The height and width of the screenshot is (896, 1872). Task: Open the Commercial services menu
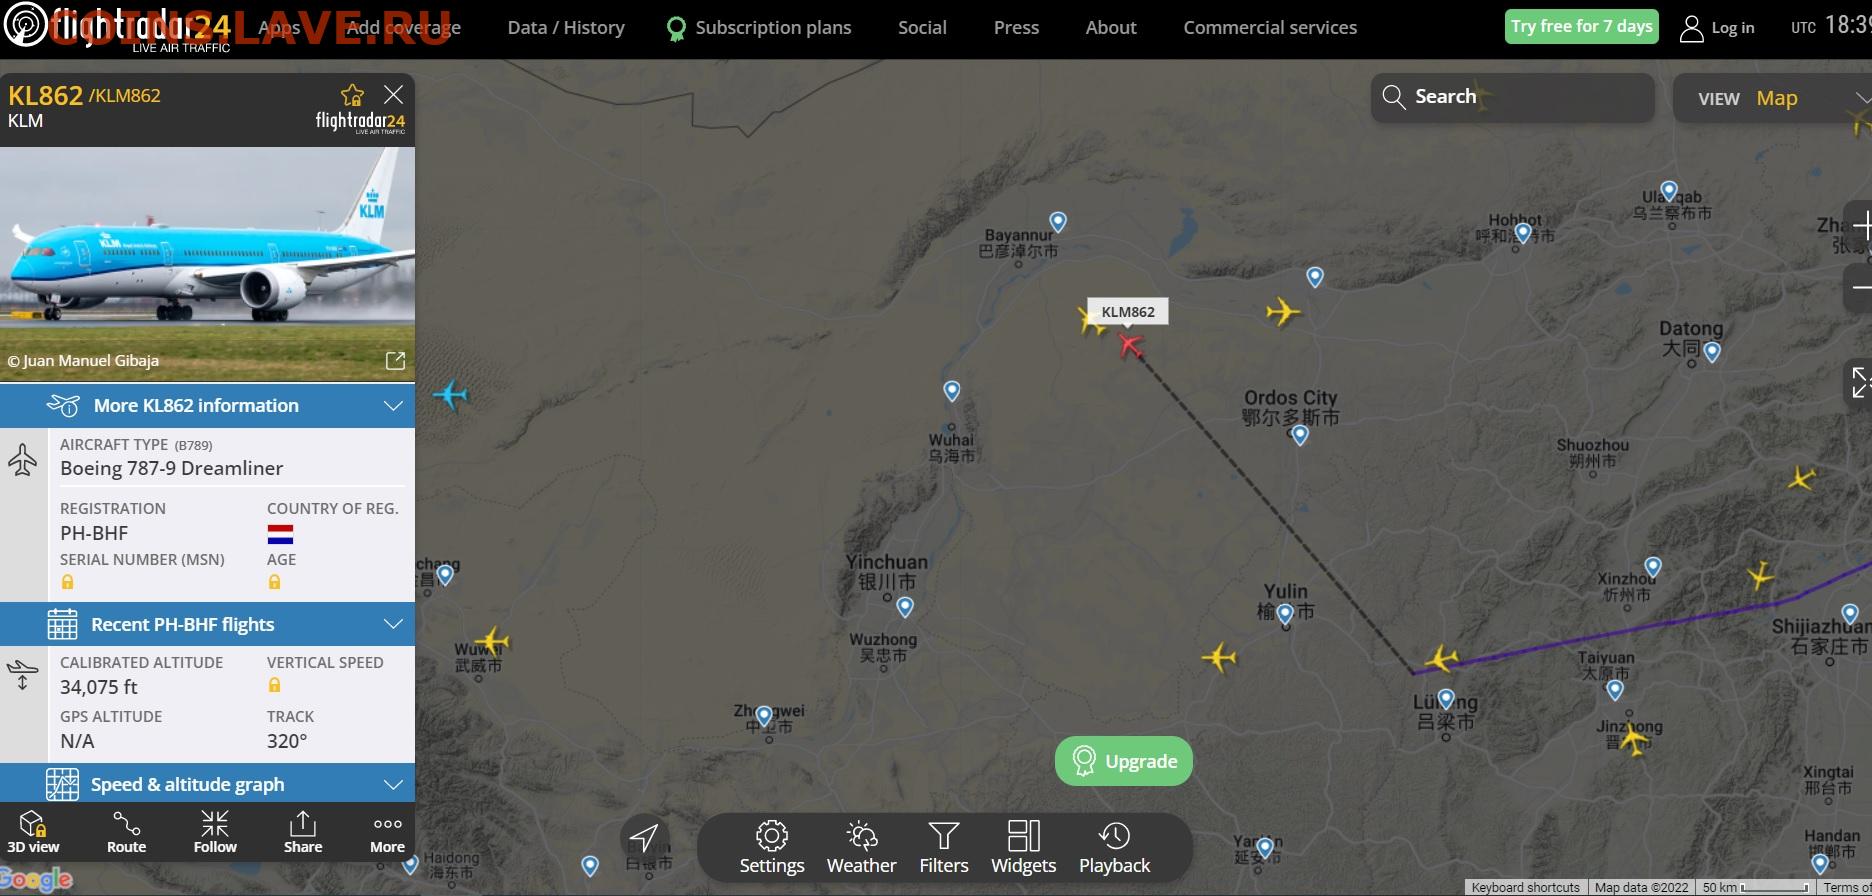click(x=1270, y=28)
